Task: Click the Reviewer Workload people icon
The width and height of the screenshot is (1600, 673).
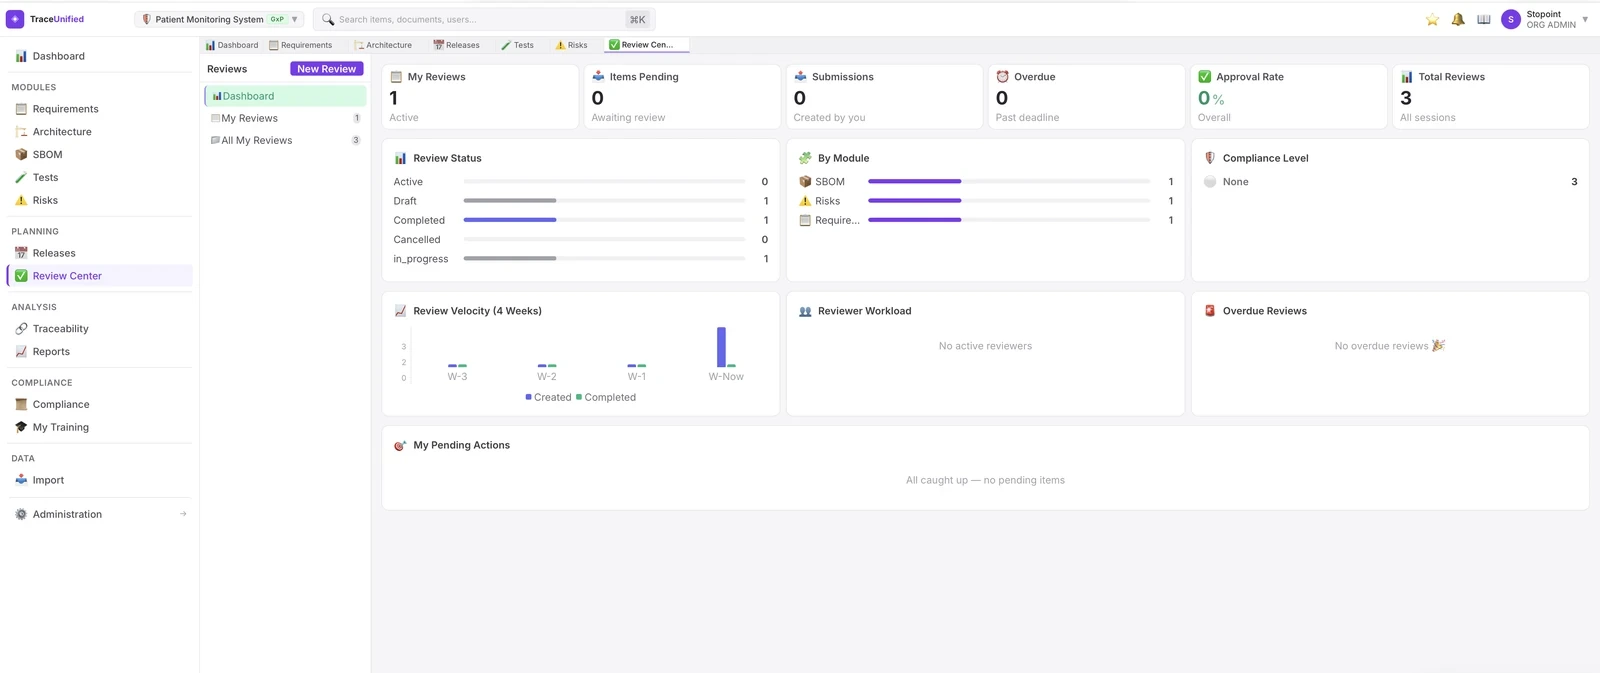Action: [x=805, y=311]
